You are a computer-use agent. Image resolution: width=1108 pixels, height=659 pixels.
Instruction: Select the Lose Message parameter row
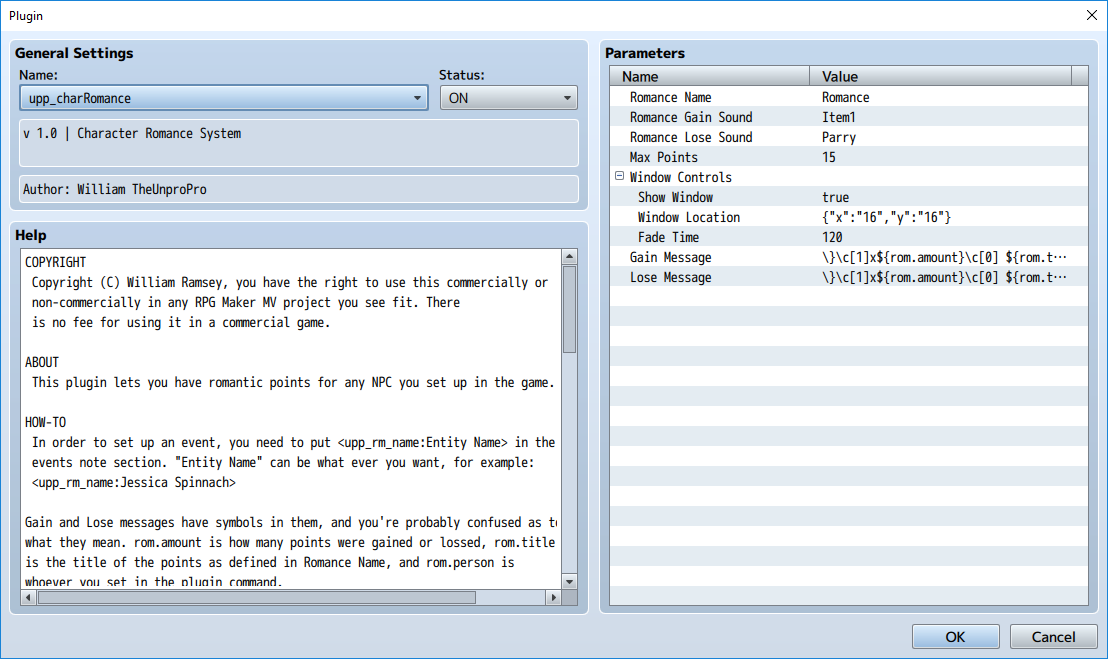pyautogui.click(x=670, y=277)
